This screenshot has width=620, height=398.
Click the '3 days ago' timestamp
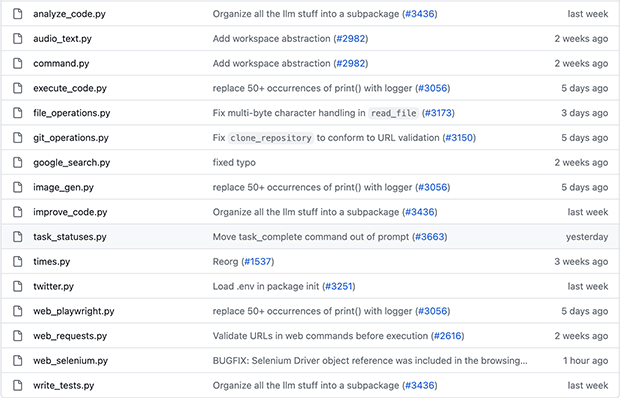point(584,113)
